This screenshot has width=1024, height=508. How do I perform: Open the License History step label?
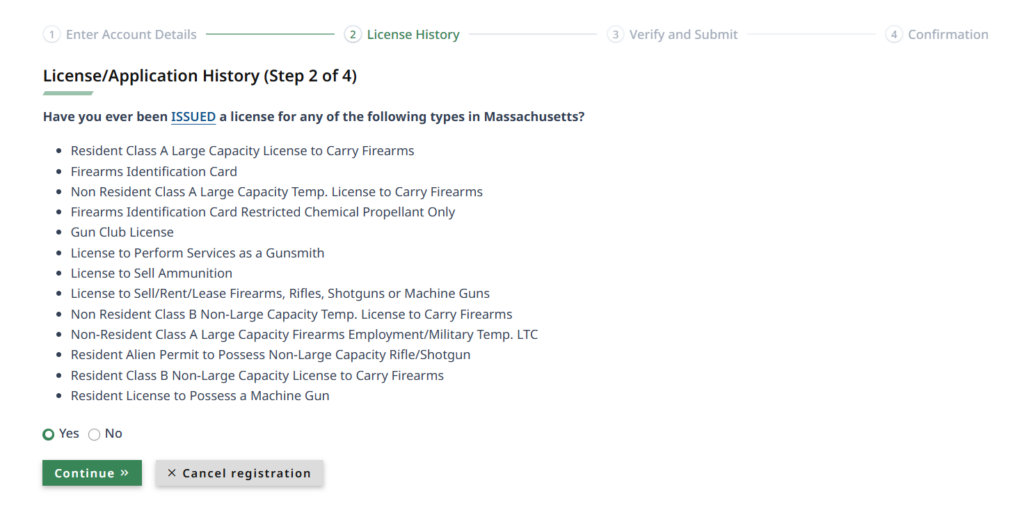(x=413, y=35)
